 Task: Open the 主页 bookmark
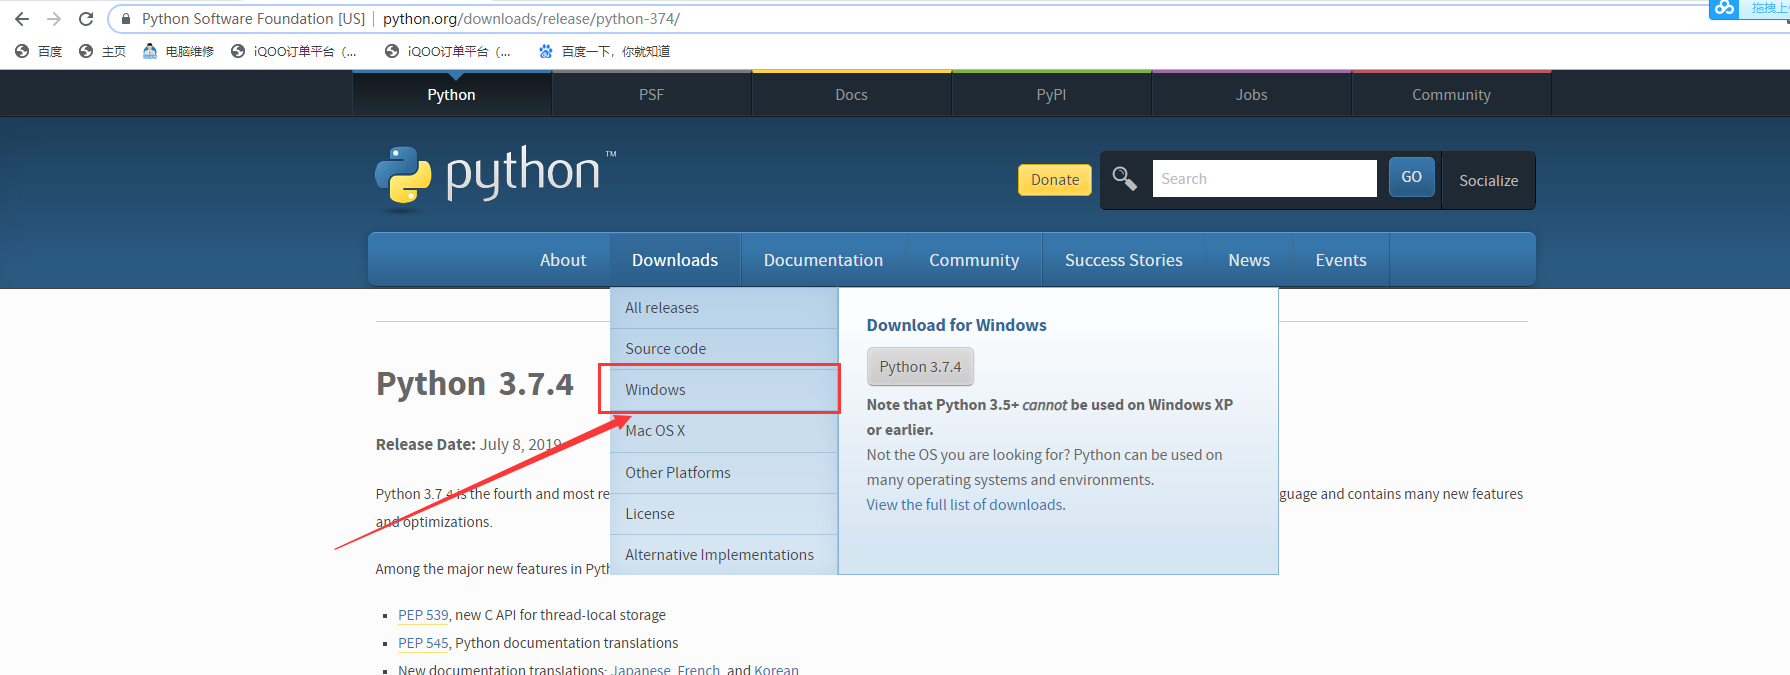click(102, 51)
